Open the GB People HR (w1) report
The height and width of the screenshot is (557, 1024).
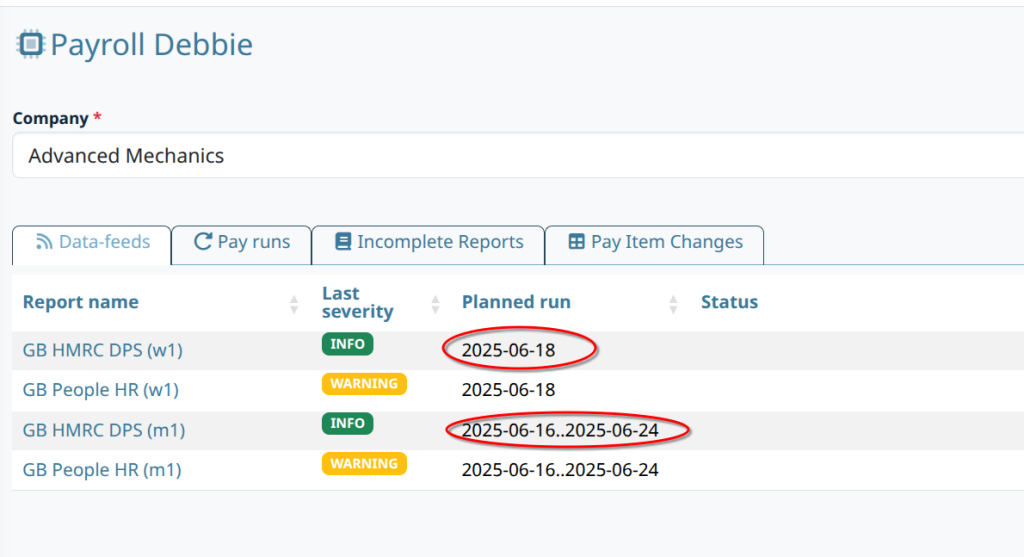pyautogui.click(x=100, y=390)
